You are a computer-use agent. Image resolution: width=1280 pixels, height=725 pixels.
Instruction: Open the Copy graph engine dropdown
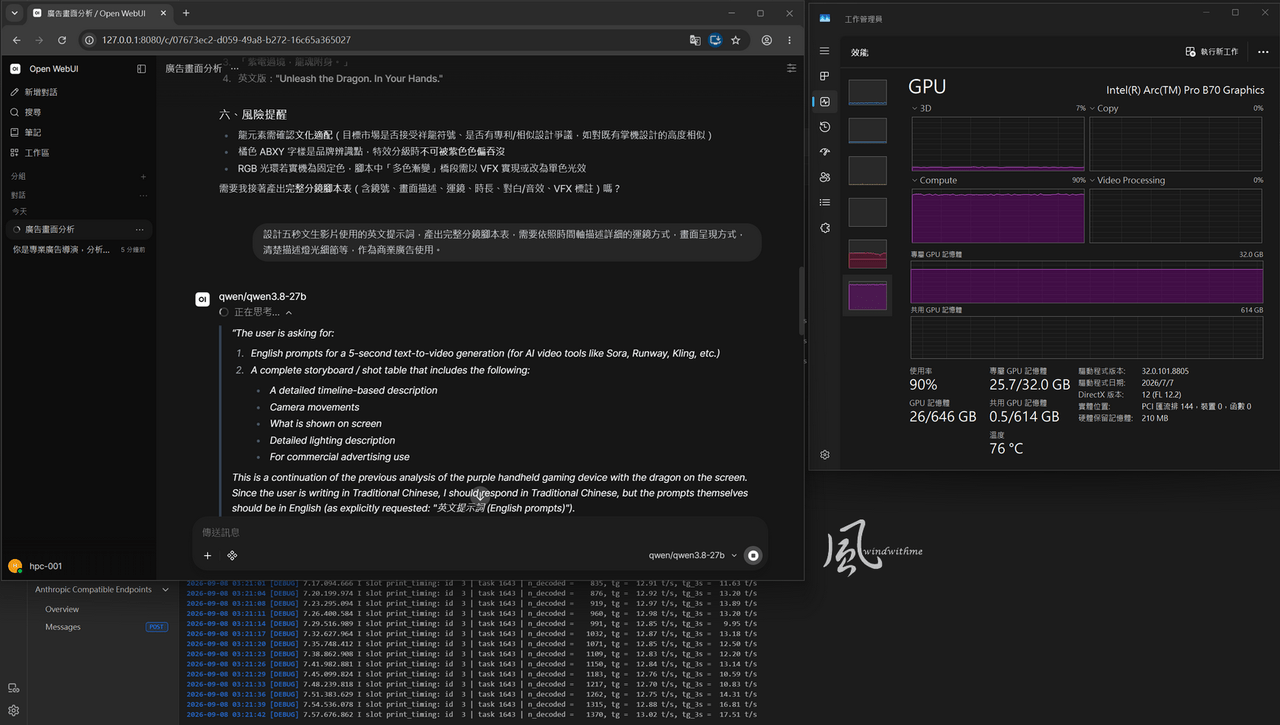coord(1093,108)
